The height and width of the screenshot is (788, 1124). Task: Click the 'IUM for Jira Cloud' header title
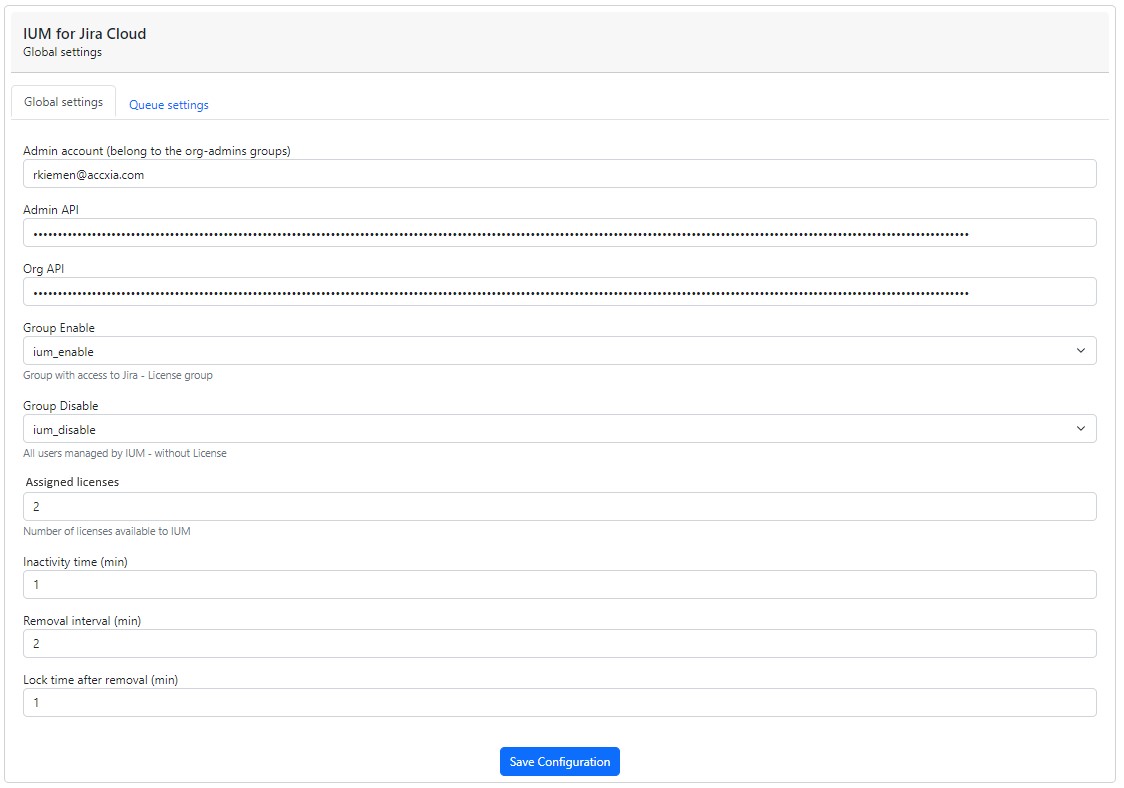pos(85,34)
